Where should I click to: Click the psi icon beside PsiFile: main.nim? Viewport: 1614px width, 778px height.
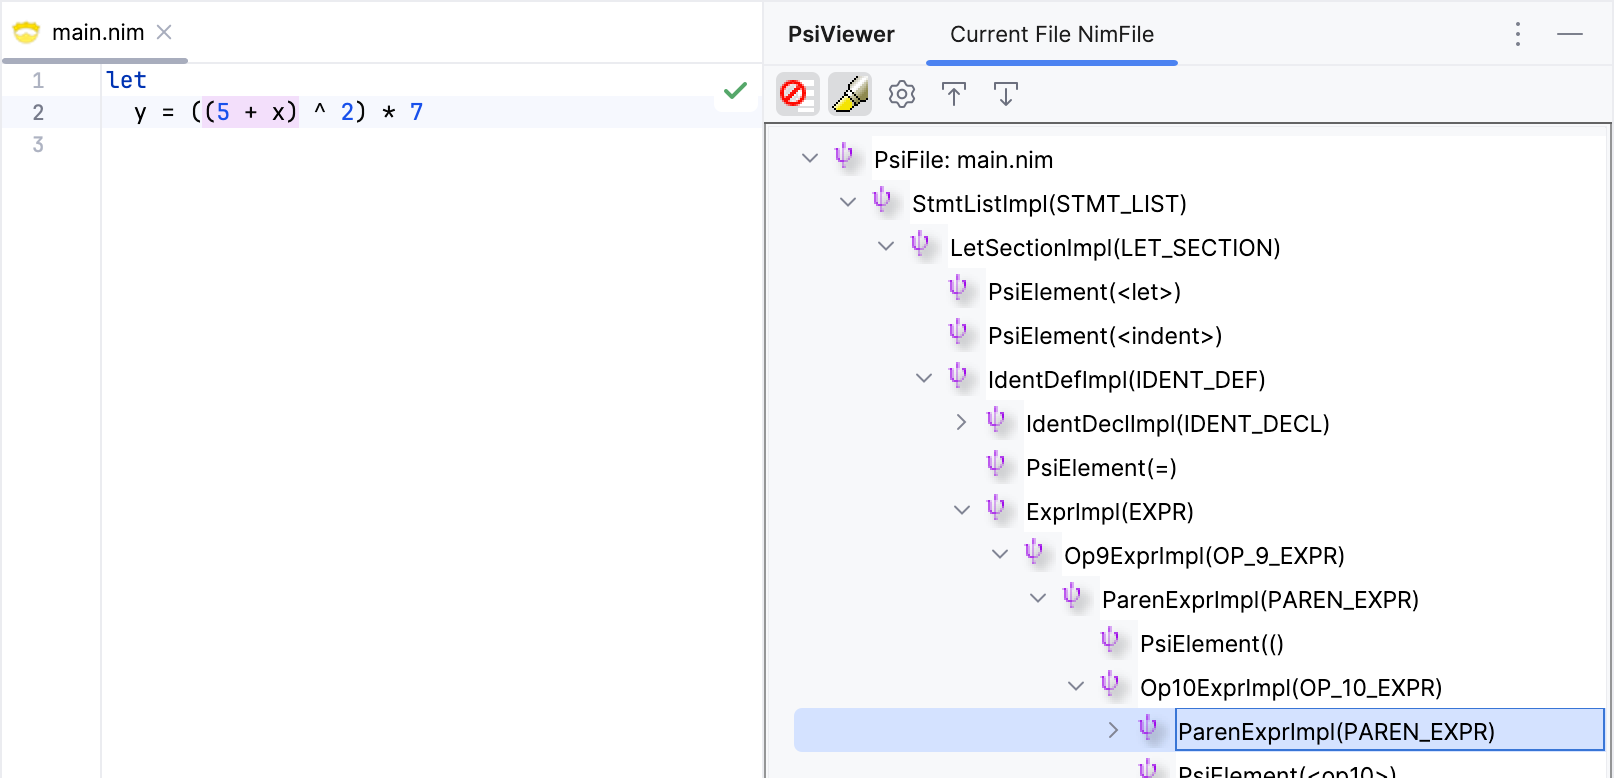844,156
